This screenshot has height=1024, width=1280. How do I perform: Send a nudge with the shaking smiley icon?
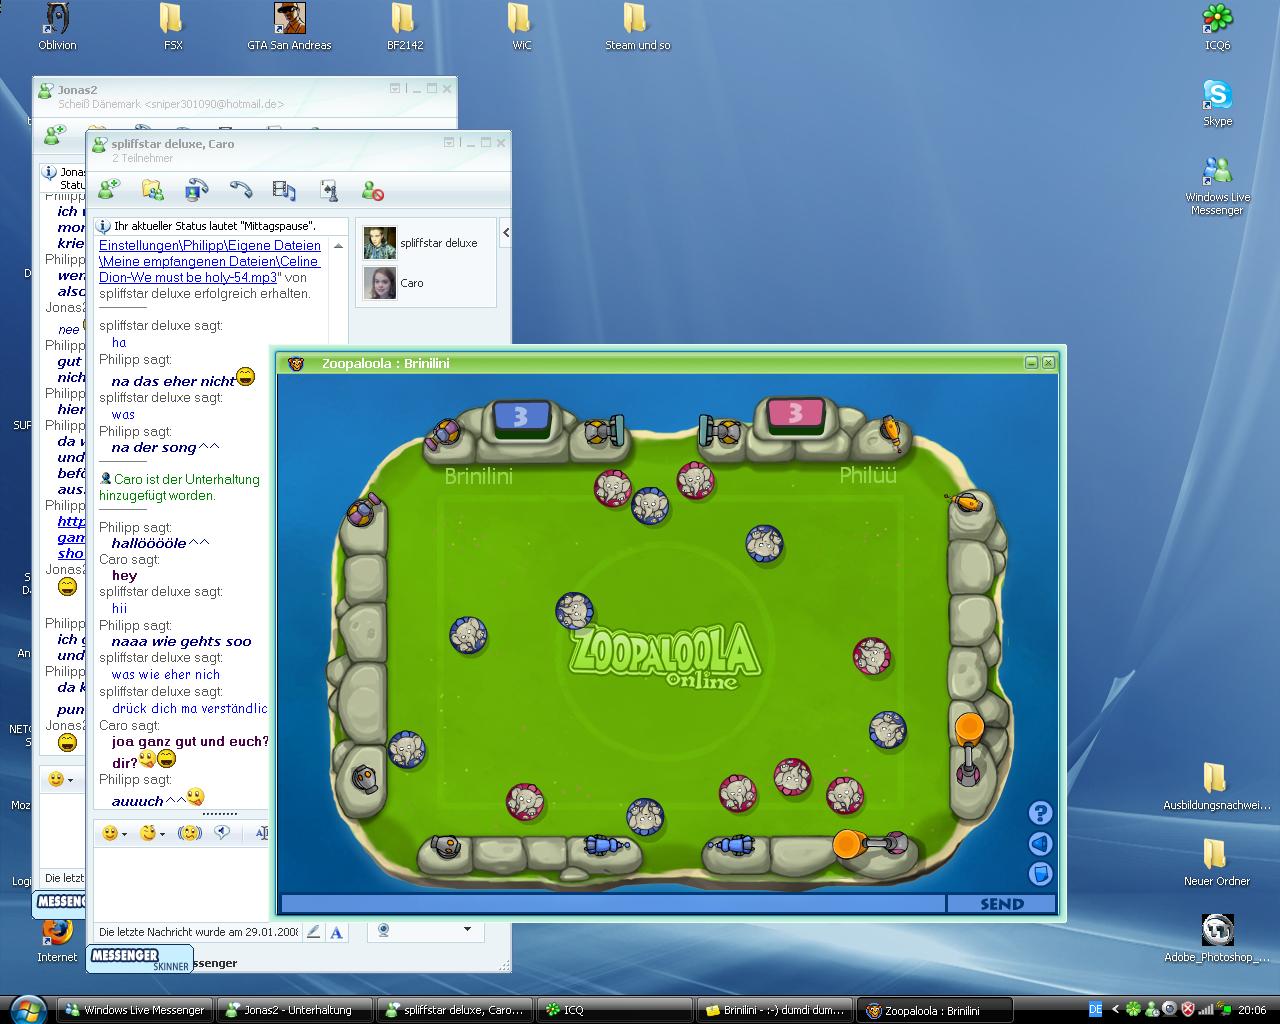pyautogui.click(x=188, y=832)
